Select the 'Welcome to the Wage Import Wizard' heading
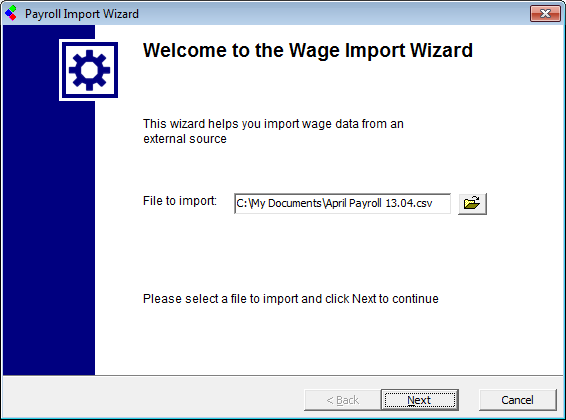The height and width of the screenshot is (420, 566). click(308, 50)
